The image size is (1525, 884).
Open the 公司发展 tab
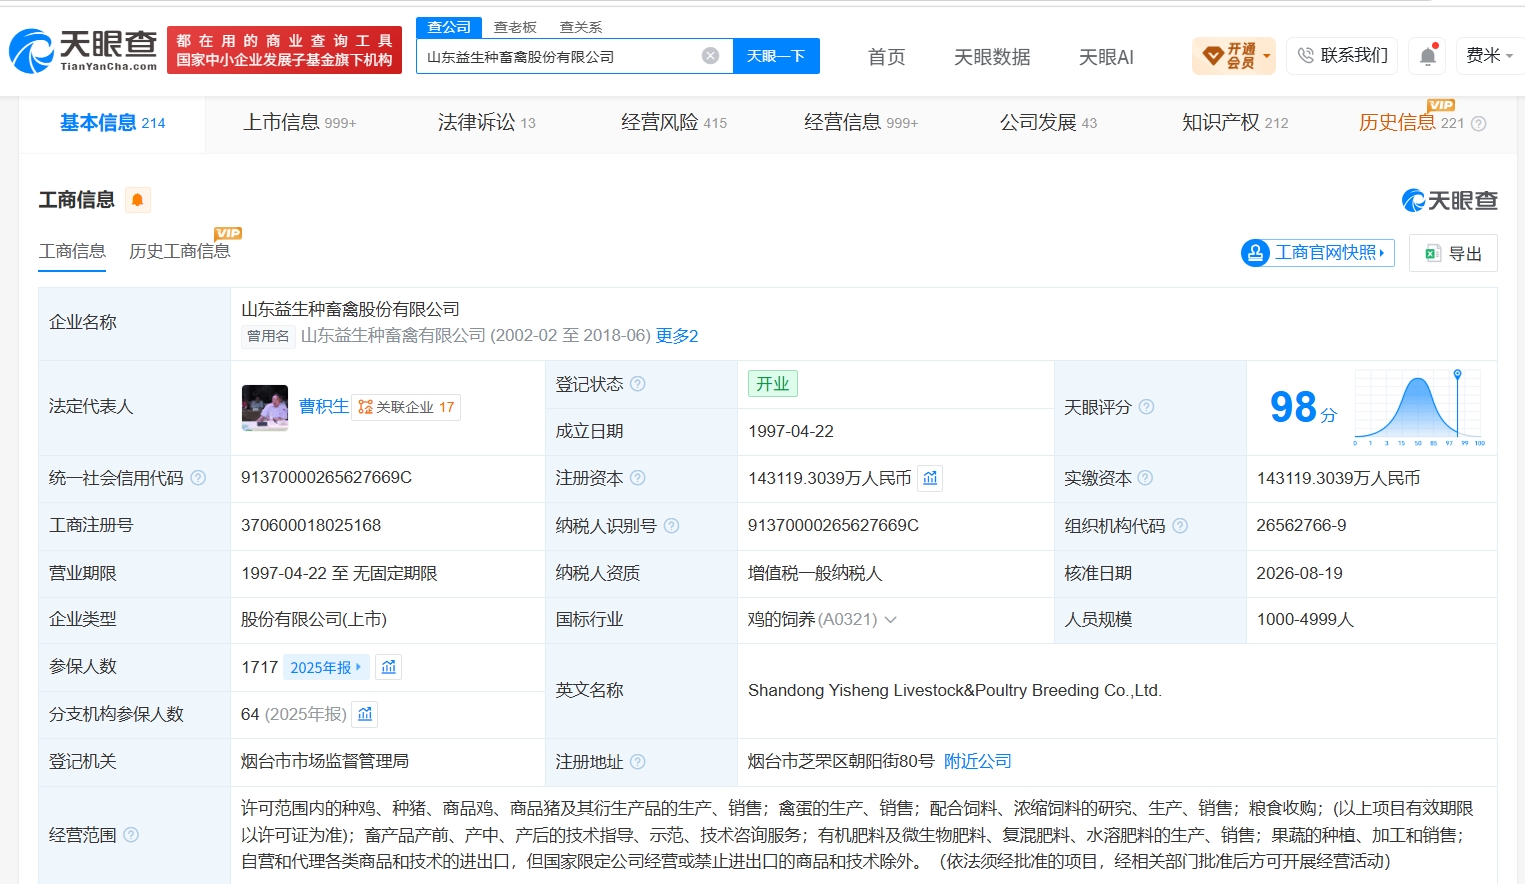1048,123
